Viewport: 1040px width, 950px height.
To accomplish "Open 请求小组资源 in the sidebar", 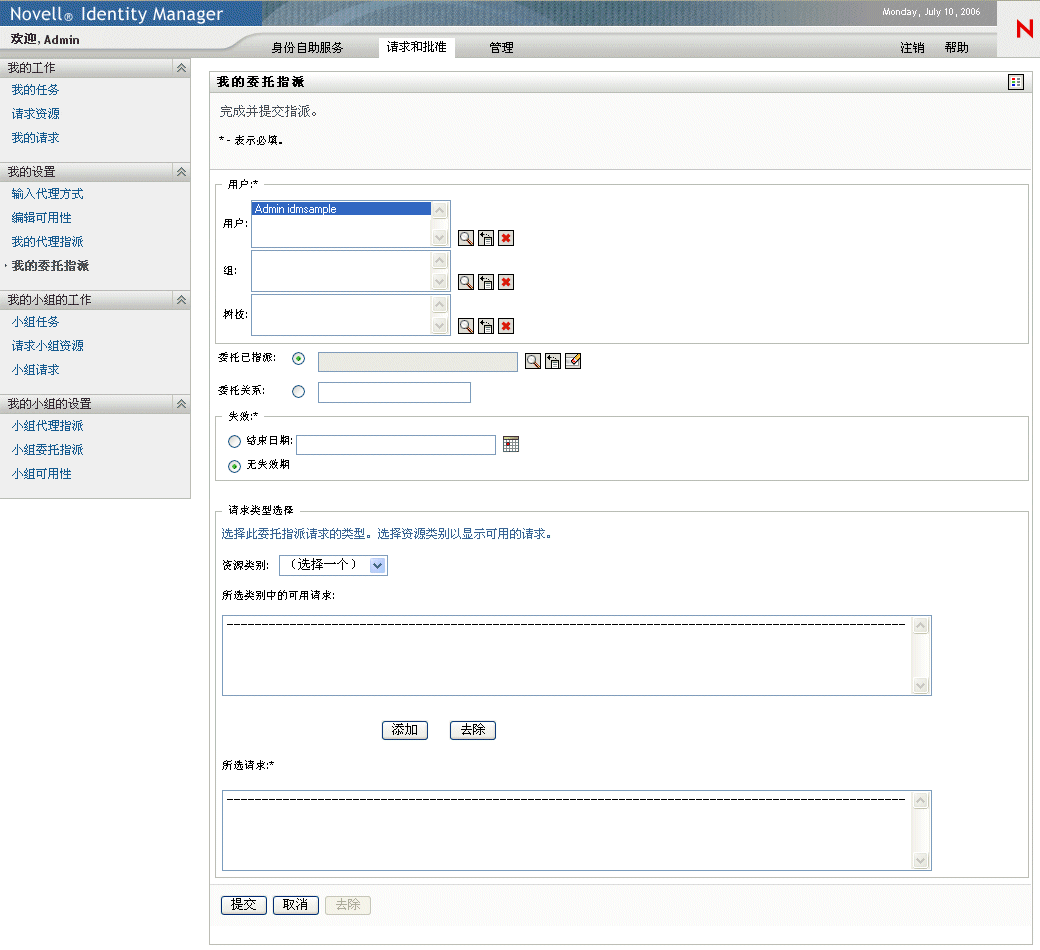I will [x=47, y=346].
